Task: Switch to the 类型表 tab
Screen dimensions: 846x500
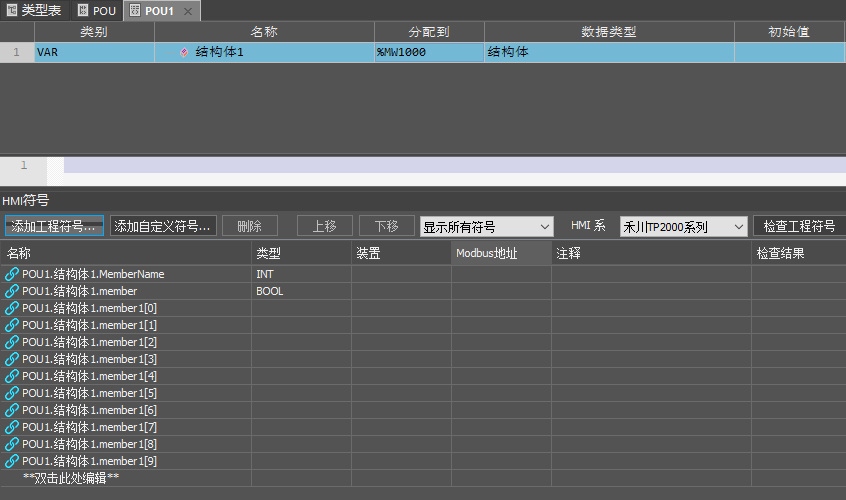Action: tap(40, 10)
